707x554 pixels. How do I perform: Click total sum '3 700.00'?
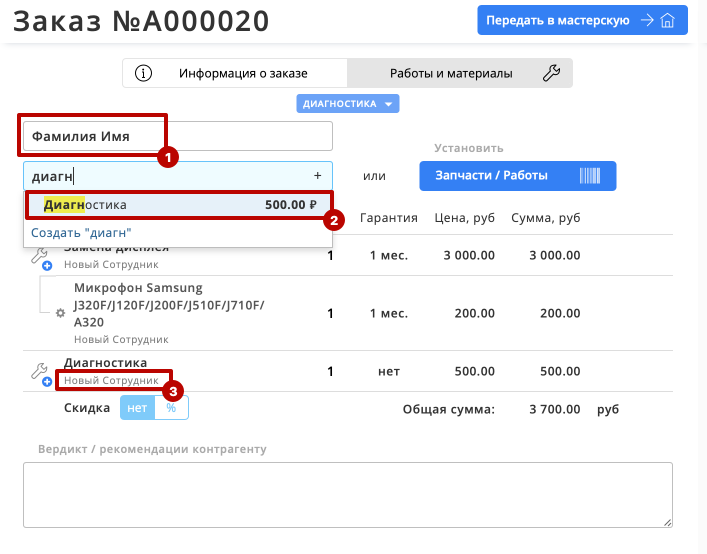[x=555, y=409]
